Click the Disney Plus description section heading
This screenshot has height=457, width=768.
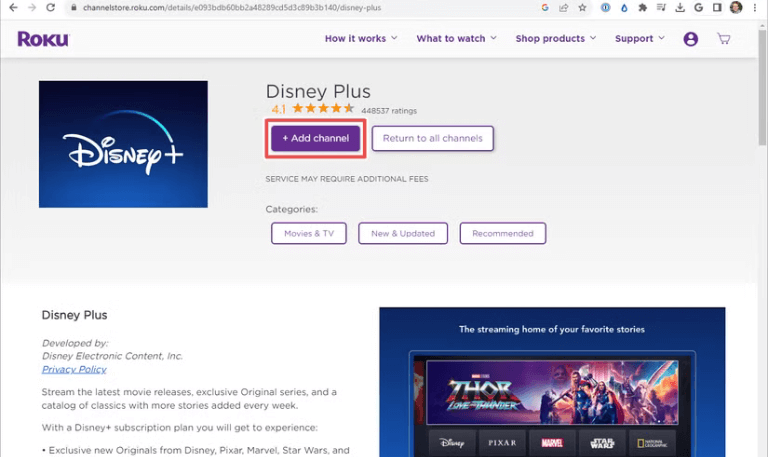click(74, 315)
